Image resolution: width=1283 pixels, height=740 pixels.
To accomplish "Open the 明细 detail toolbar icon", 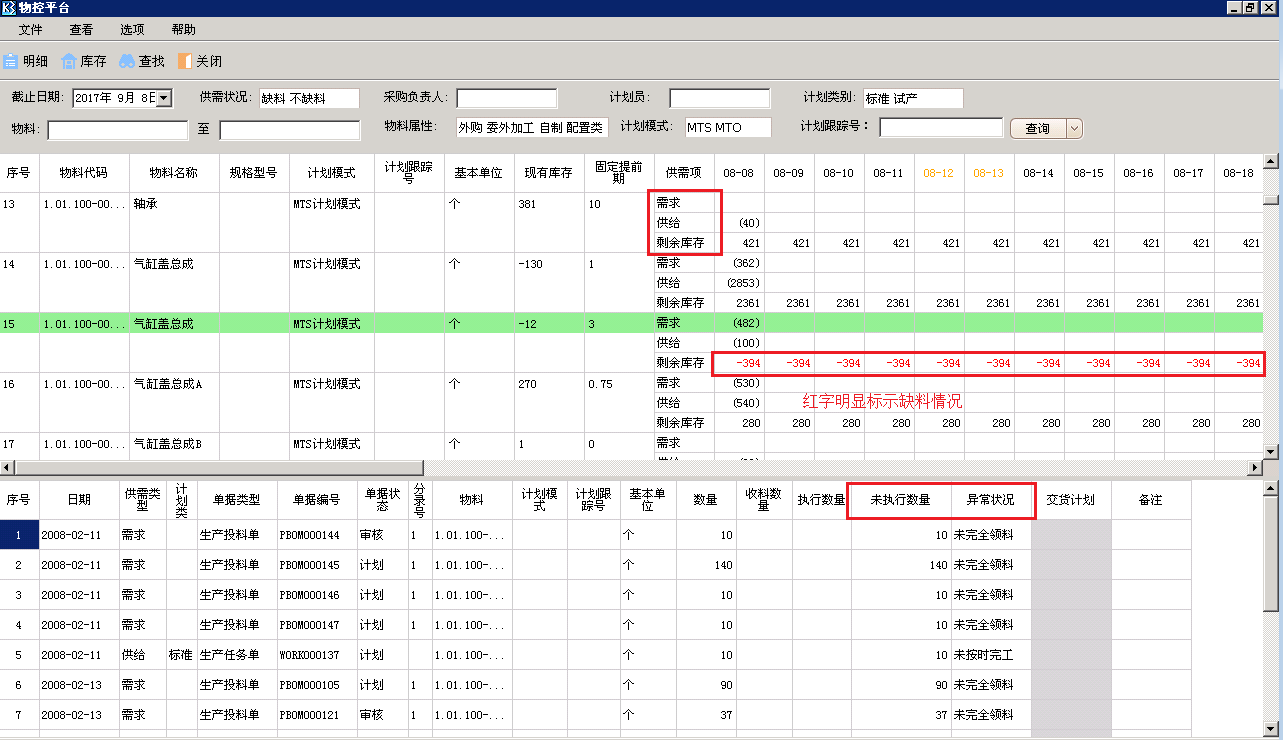I will pyautogui.click(x=26, y=61).
